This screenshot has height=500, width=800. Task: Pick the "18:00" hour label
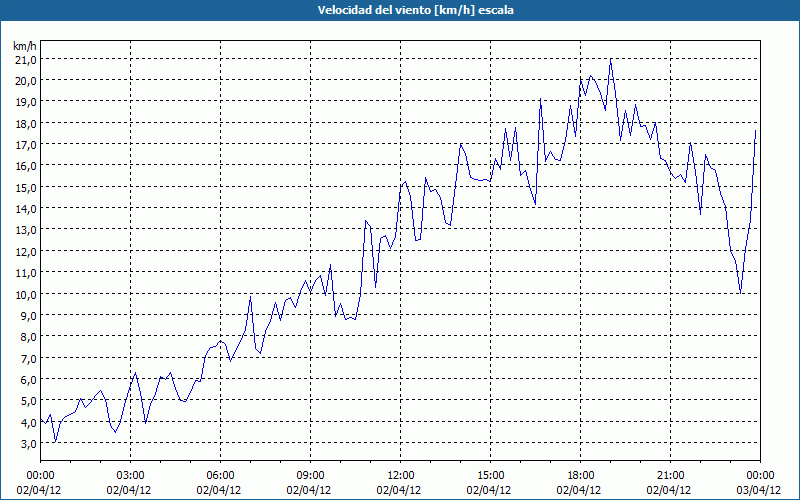pos(581,476)
